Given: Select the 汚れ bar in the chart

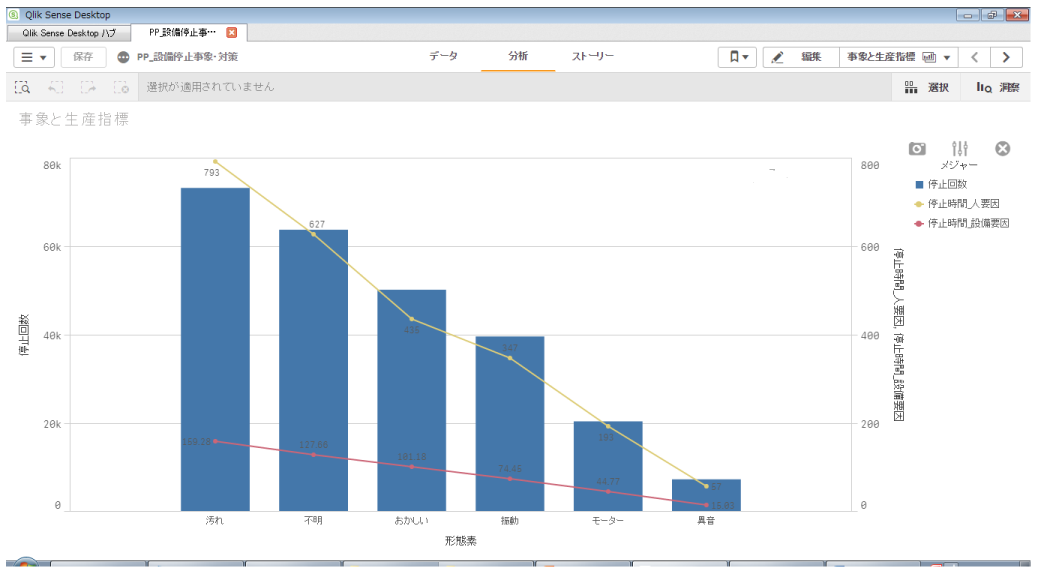Looking at the screenshot, I should (x=215, y=350).
